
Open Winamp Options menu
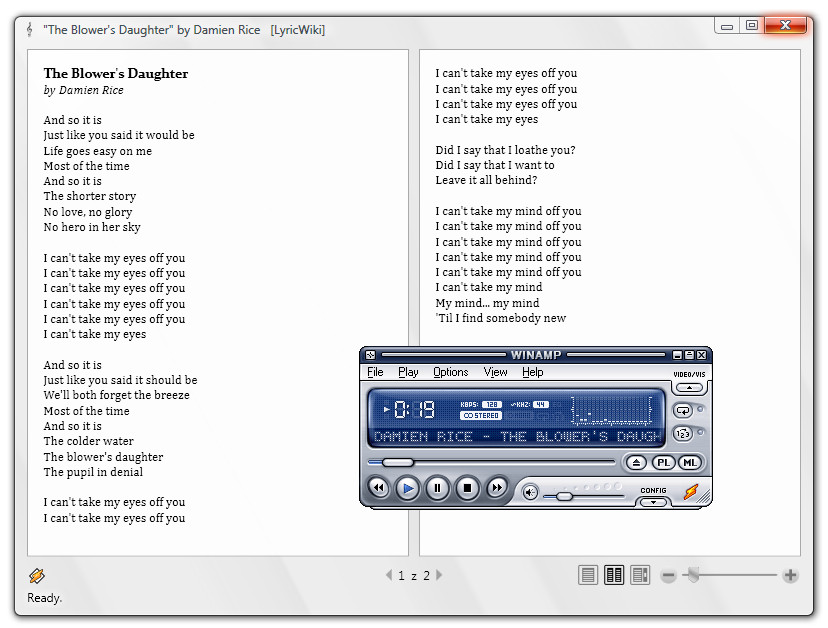(450, 372)
